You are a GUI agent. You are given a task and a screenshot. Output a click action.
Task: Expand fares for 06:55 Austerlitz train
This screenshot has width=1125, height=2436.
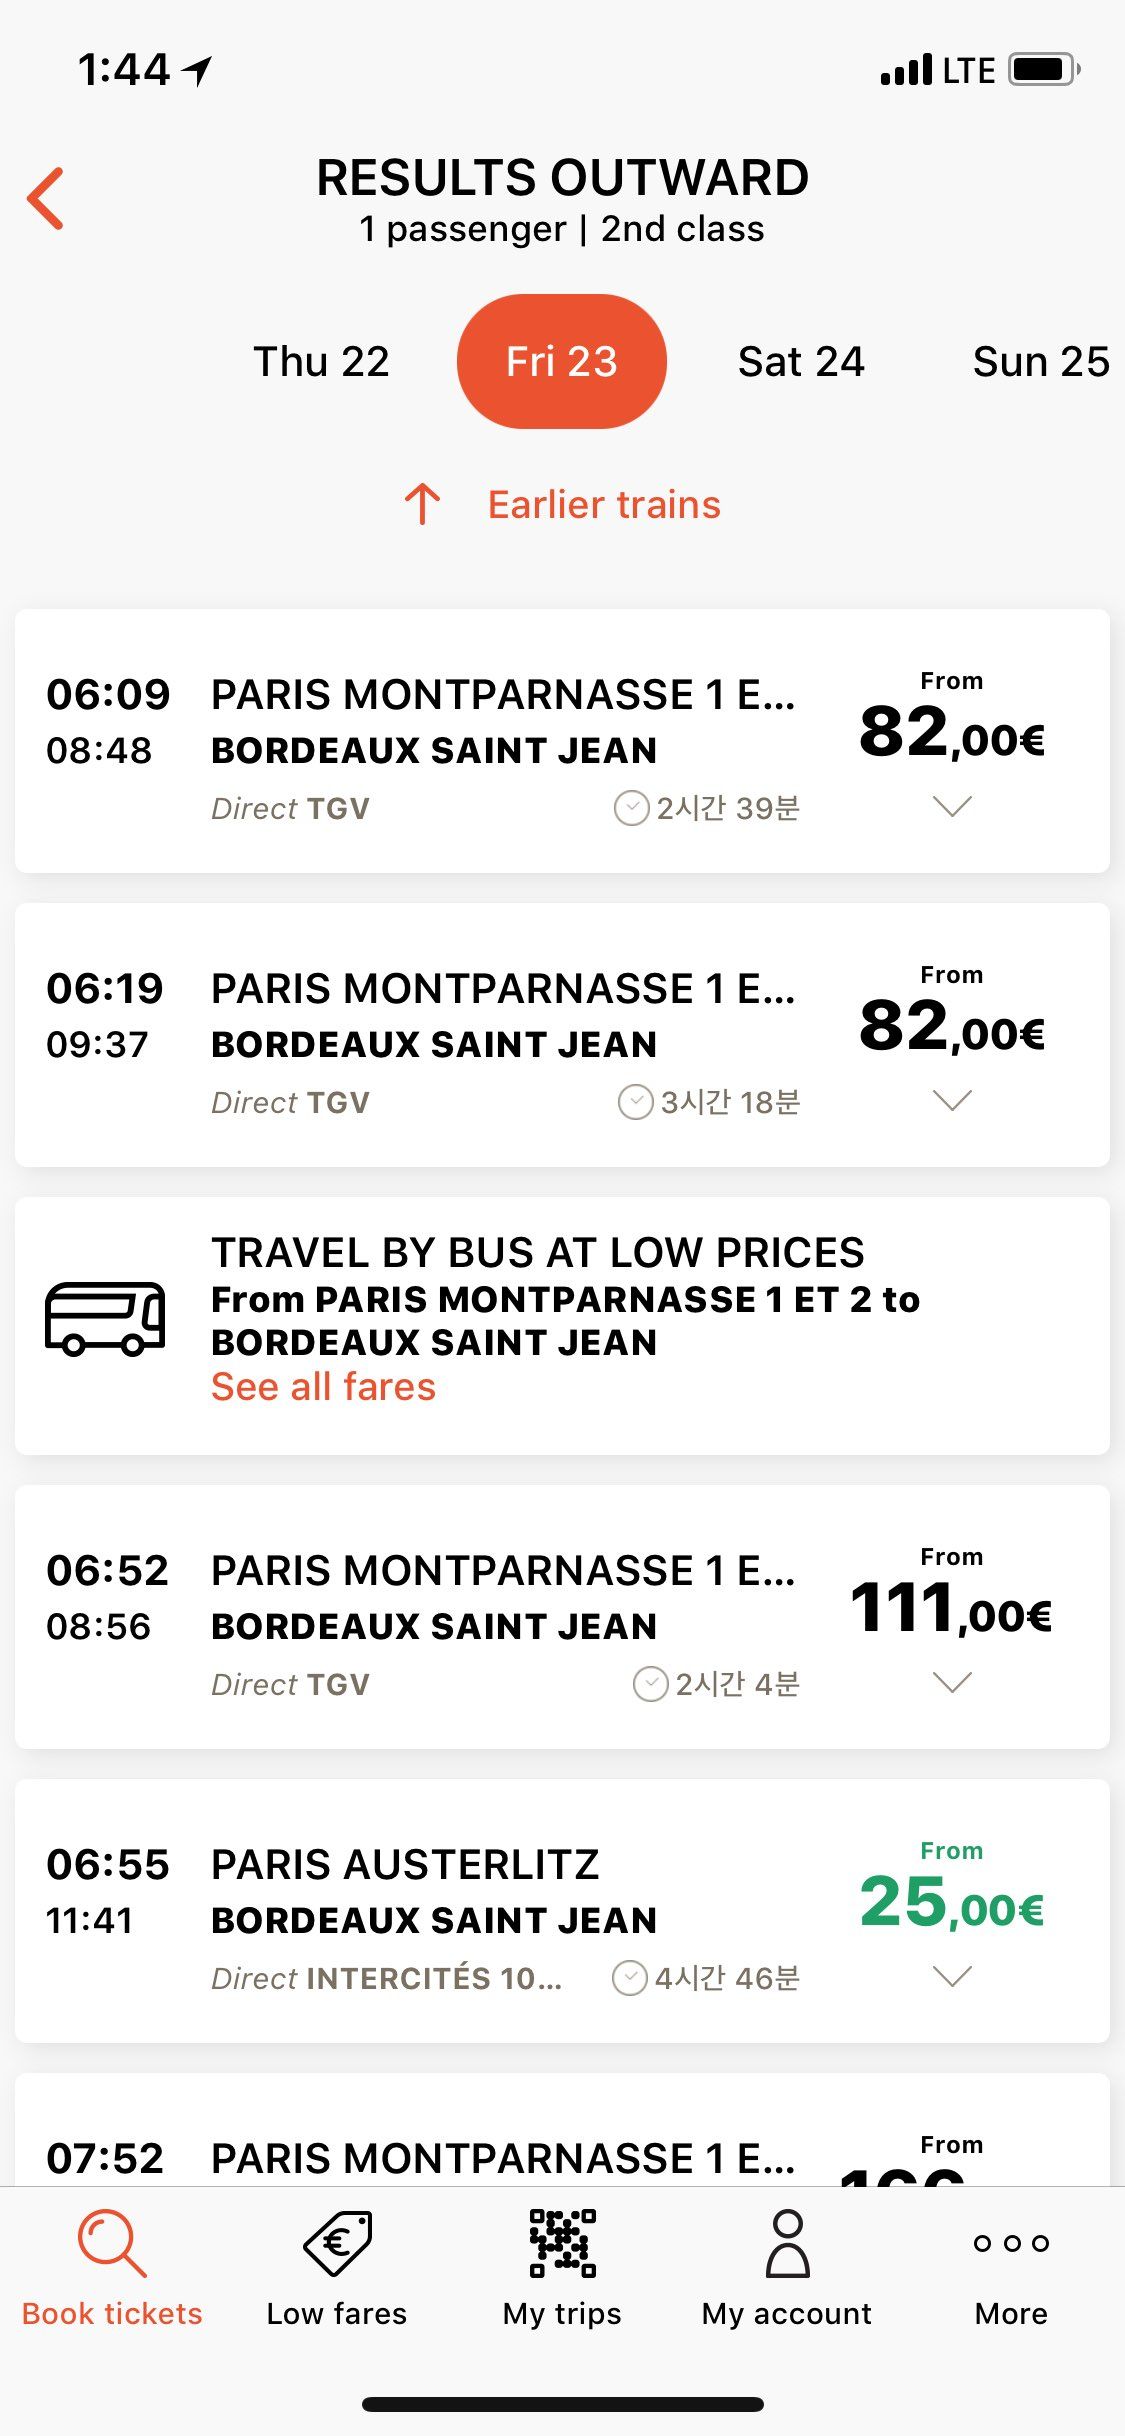pos(952,1976)
